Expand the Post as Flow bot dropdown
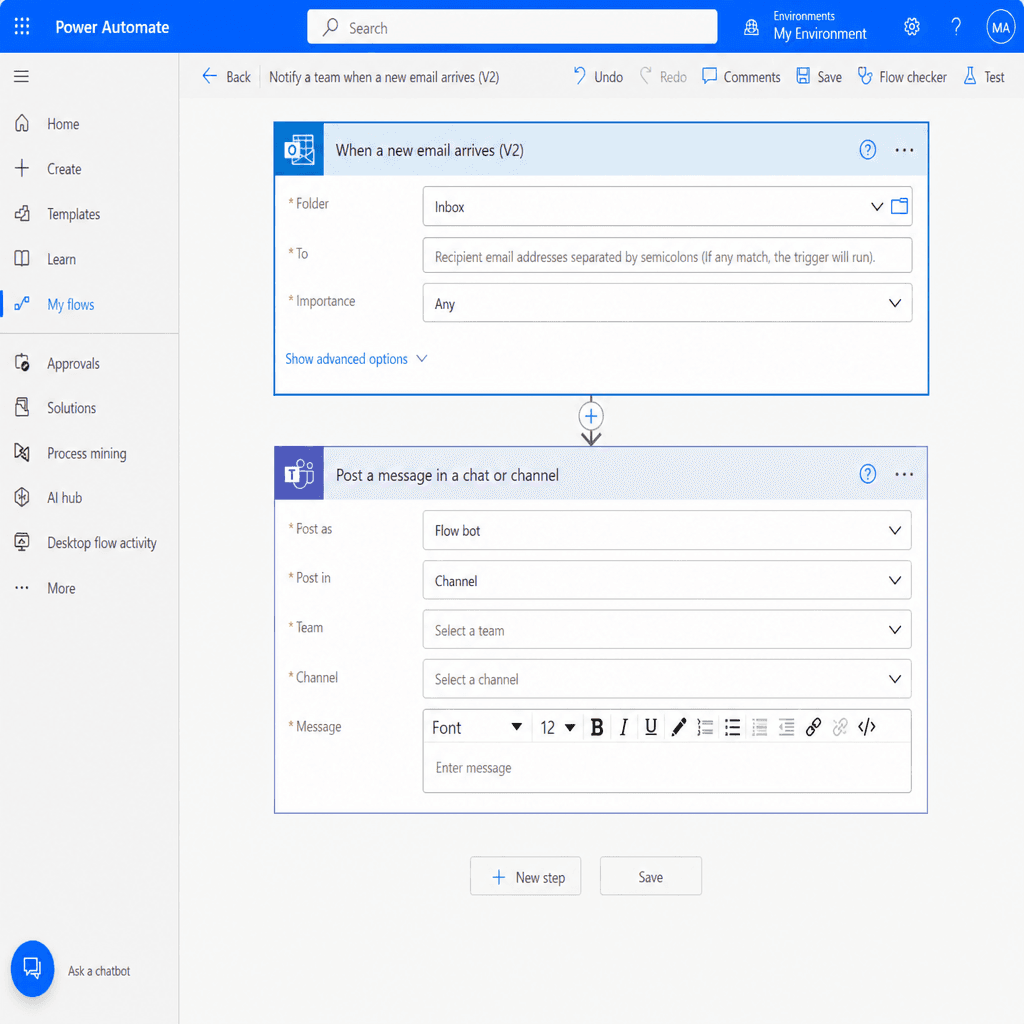Screen dimensions: 1024x1024 pos(667,530)
